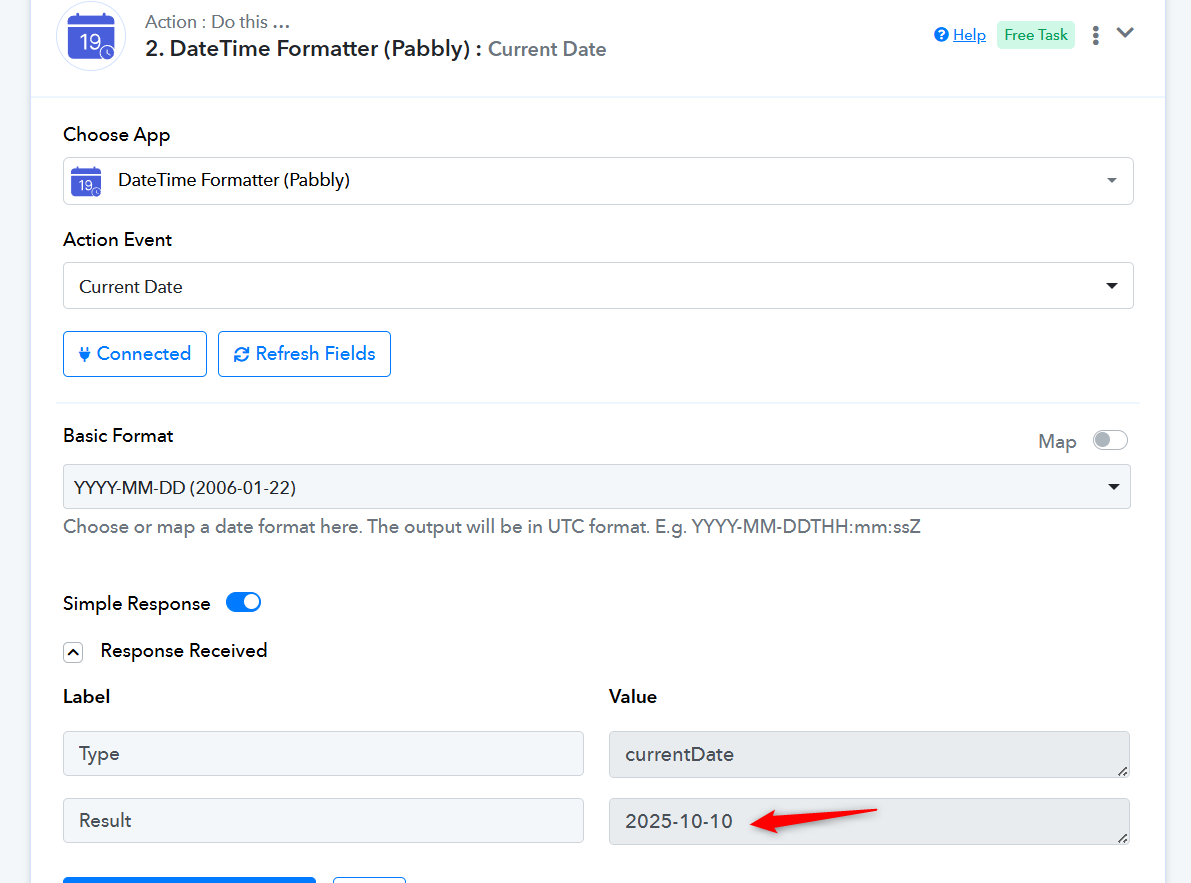The height and width of the screenshot is (883, 1191).
Task: Click the 2025-10-10 result value field
Action: (869, 822)
